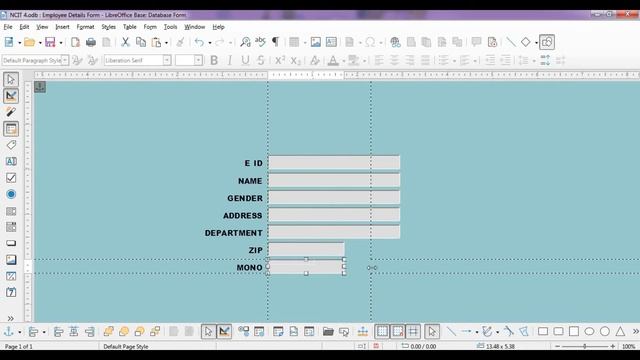The height and width of the screenshot is (360, 640).
Task: Open the font size dropdown
Action: point(198,60)
